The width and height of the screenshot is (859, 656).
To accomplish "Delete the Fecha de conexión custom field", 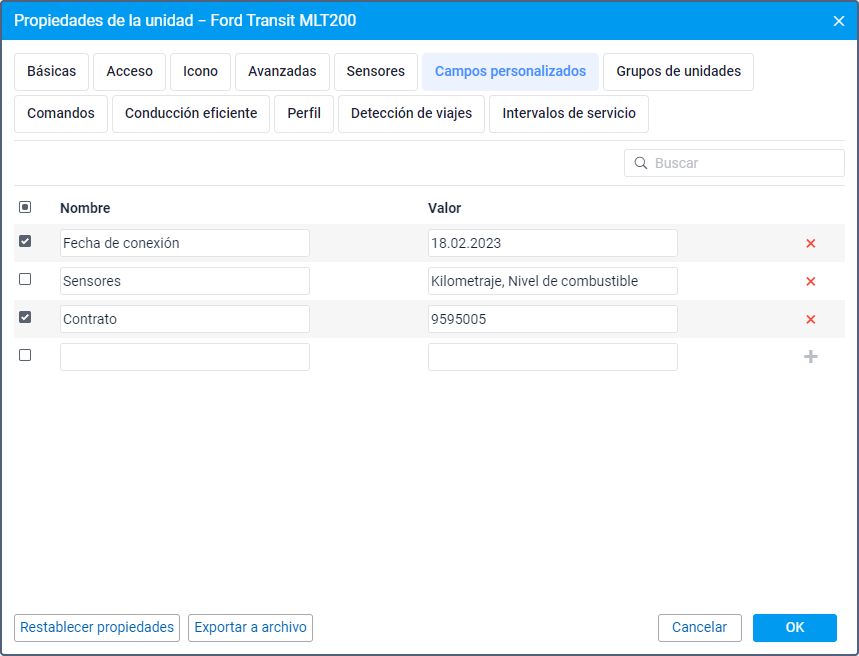I will (x=810, y=243).
